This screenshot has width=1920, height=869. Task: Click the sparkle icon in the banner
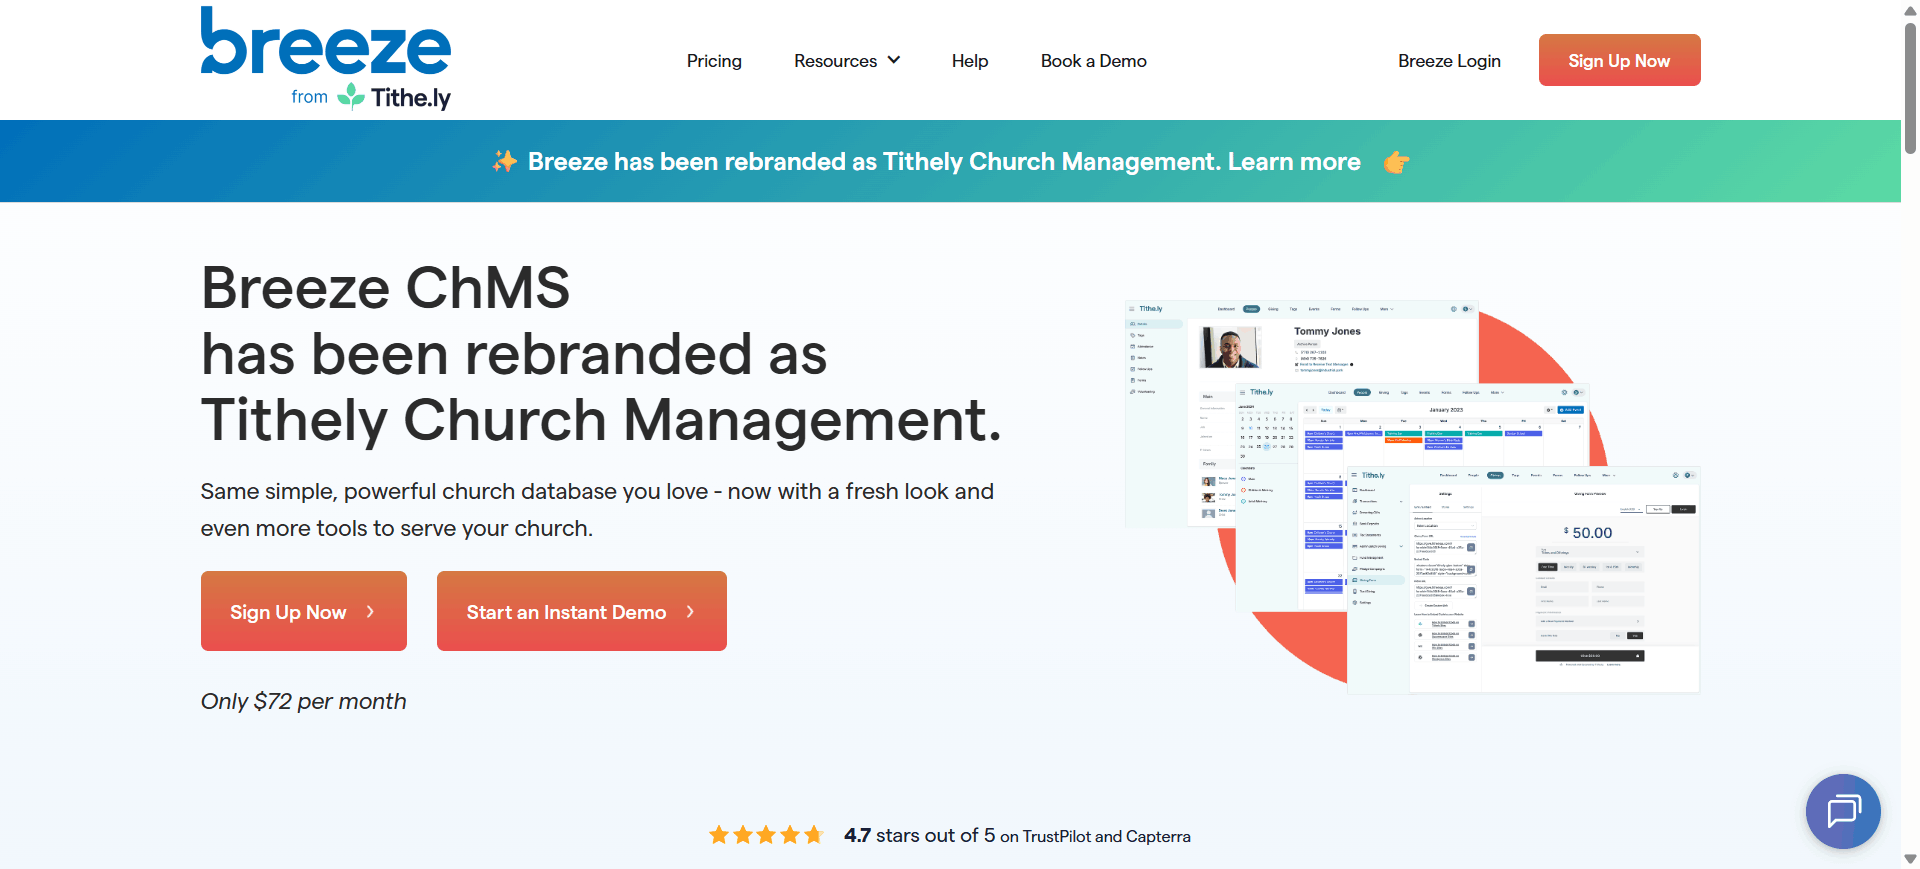504,161
